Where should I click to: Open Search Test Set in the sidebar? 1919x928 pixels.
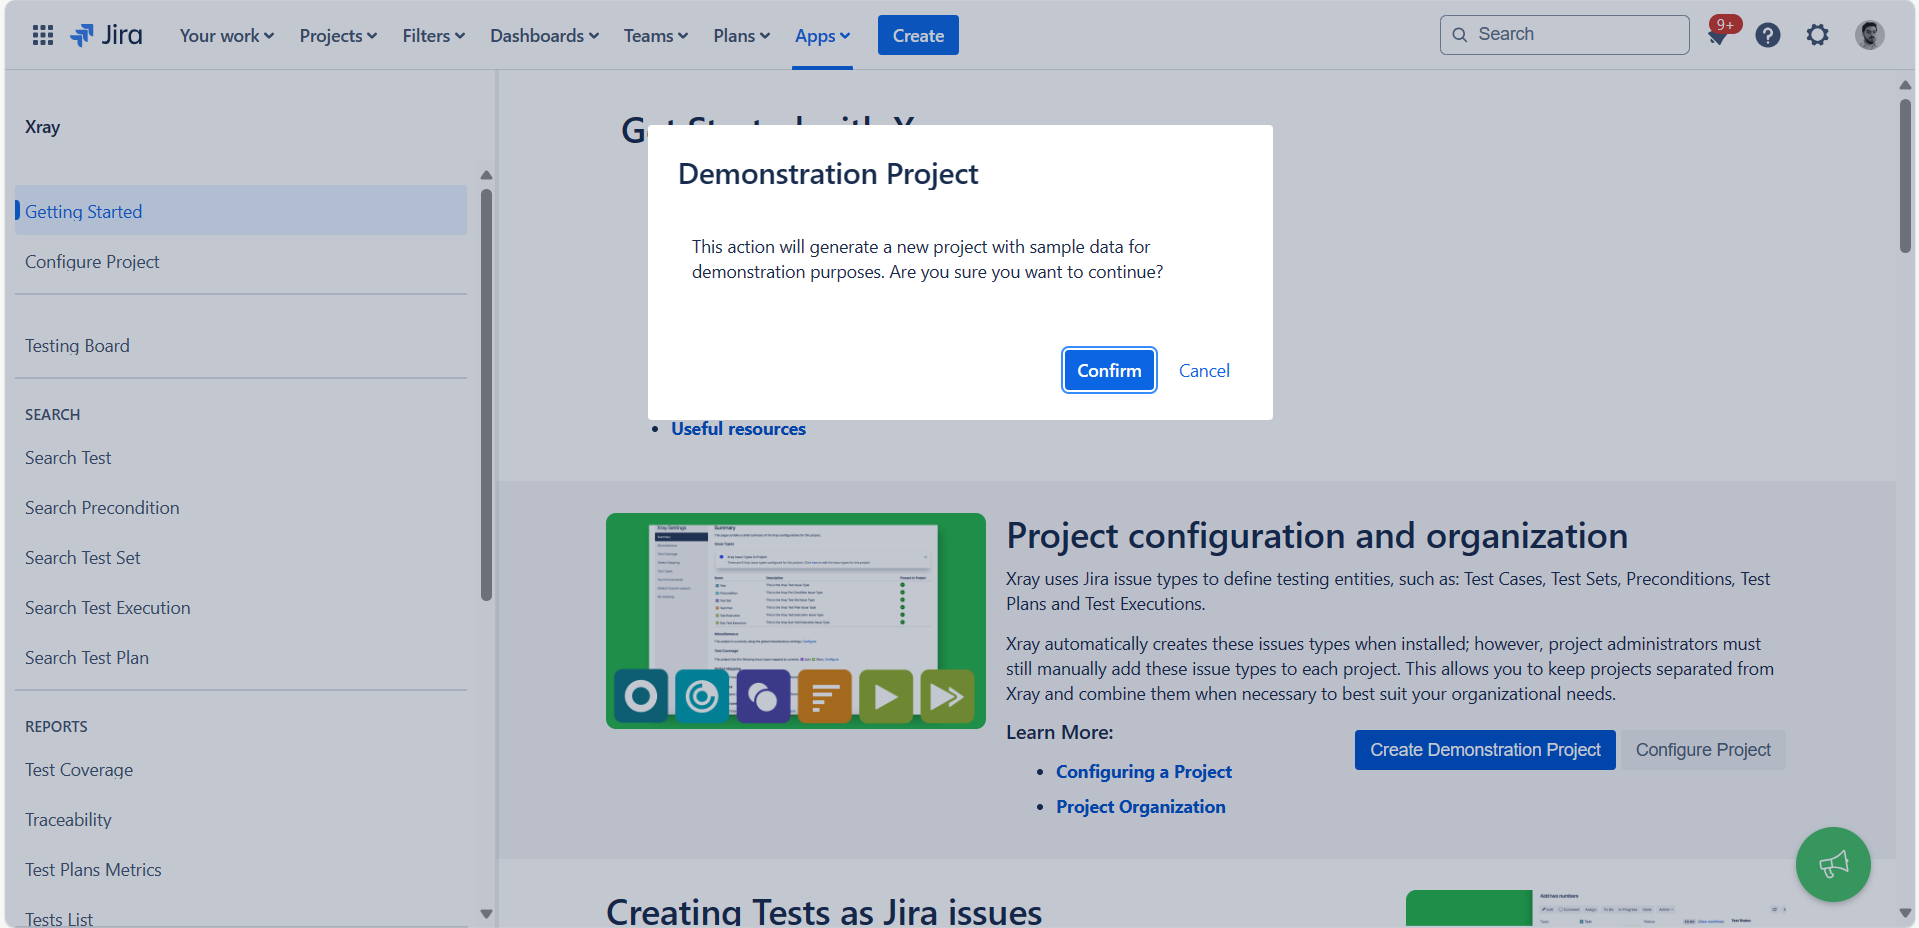coord(241,557)
